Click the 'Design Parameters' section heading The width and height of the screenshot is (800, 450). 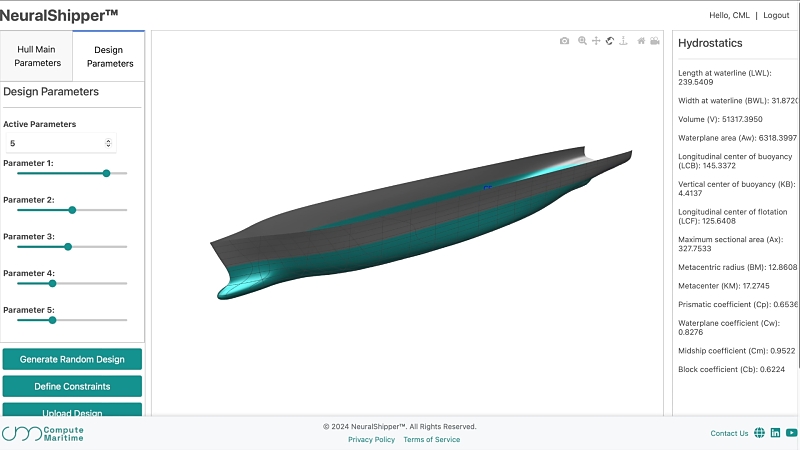(51, 92)
